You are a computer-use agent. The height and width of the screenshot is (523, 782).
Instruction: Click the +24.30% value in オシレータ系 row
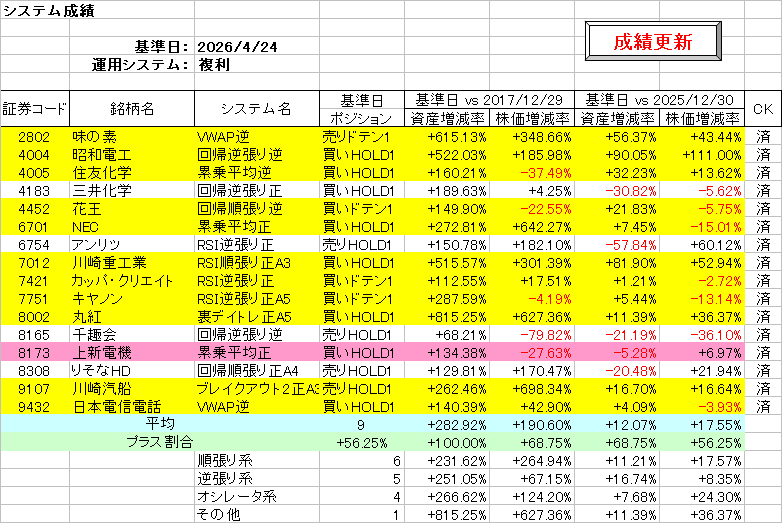(702, 496)
